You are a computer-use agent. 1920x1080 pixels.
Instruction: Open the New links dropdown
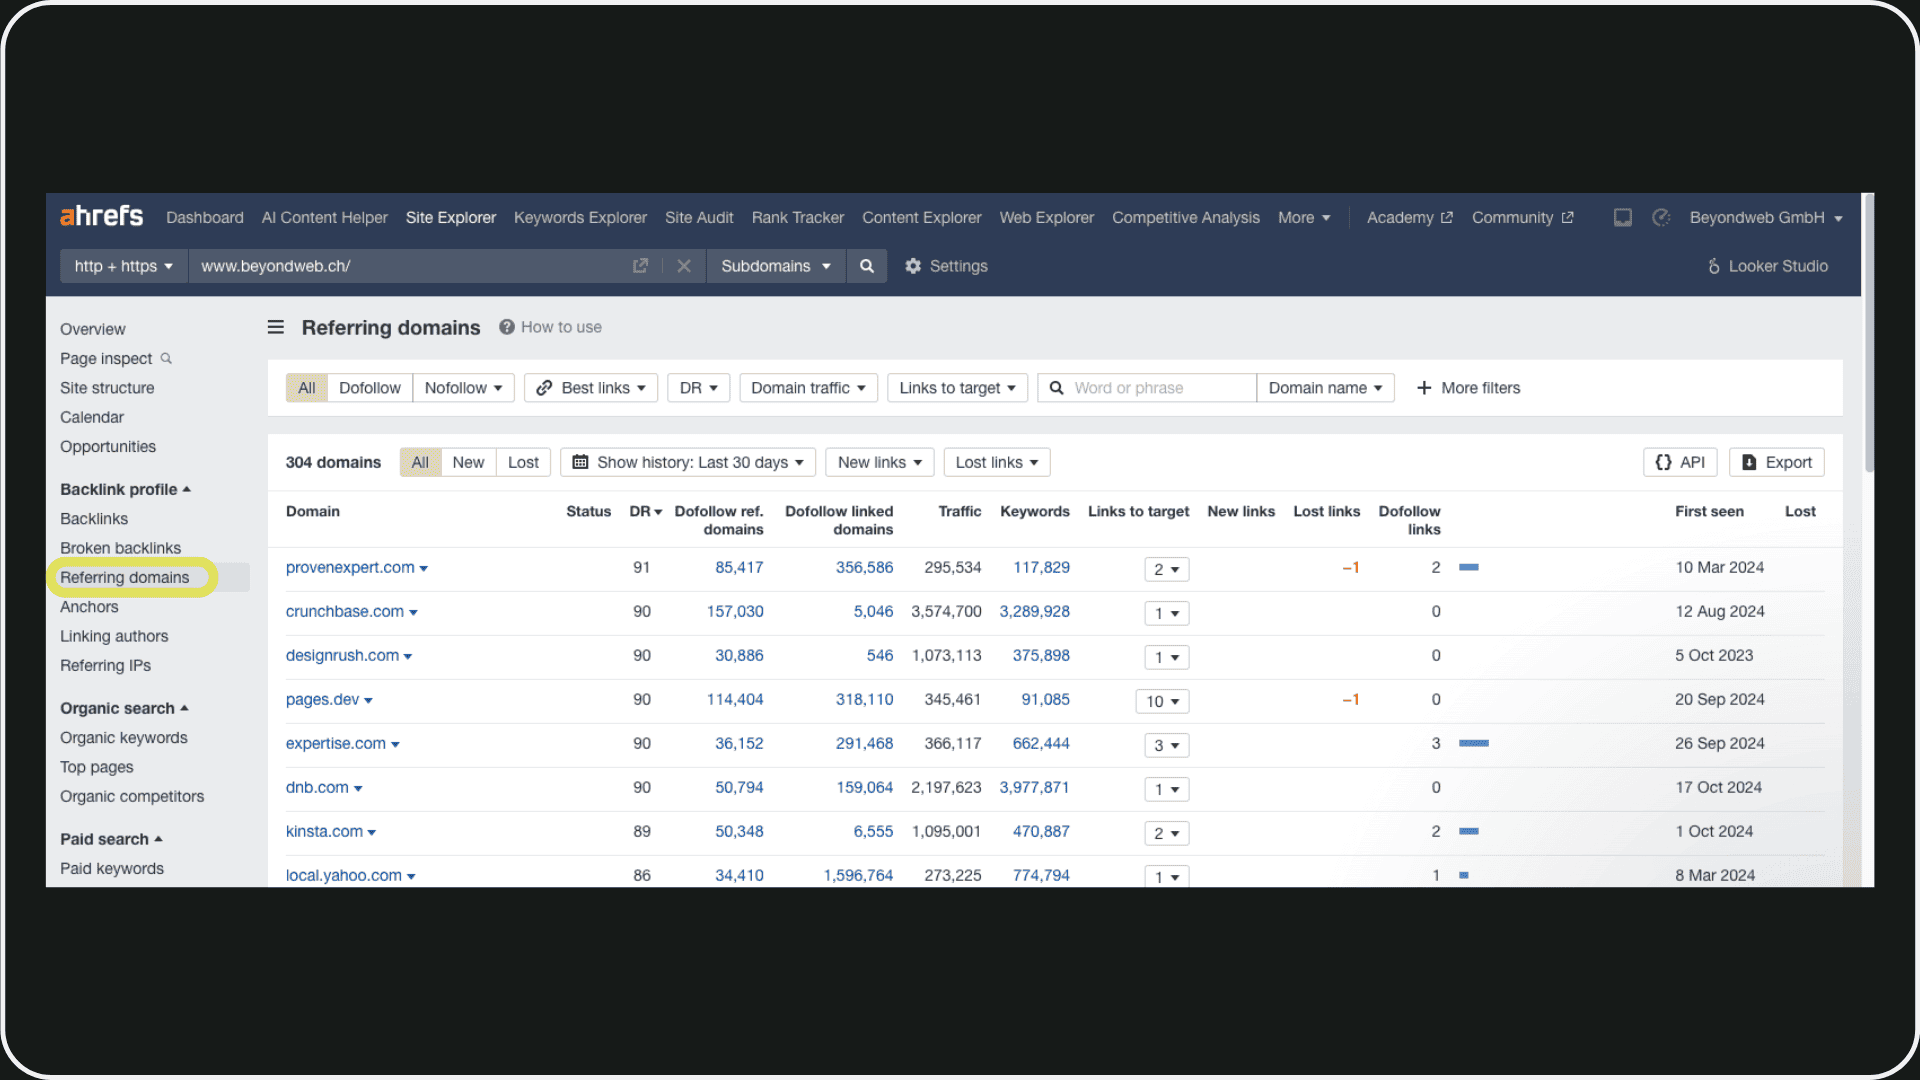point(880,462)
